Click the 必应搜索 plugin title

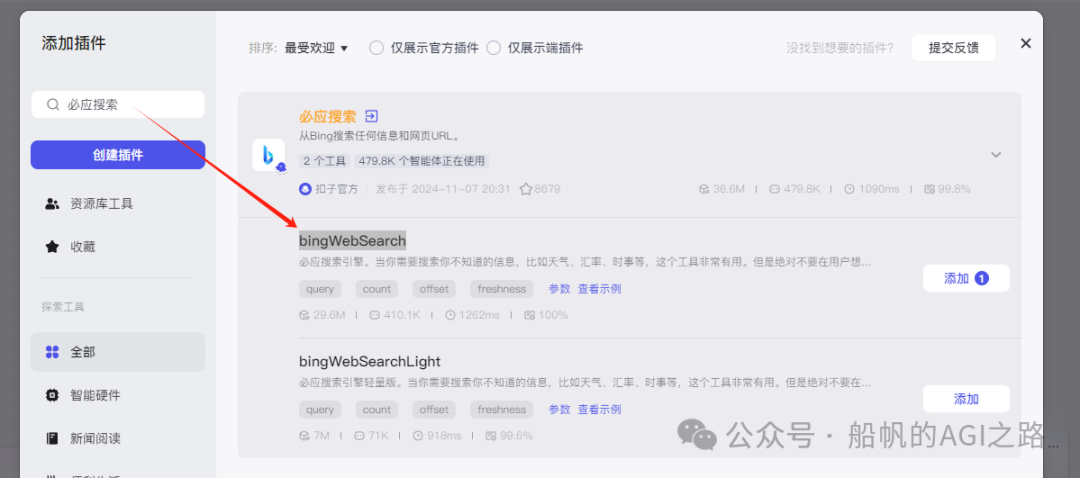click(328, 116)
